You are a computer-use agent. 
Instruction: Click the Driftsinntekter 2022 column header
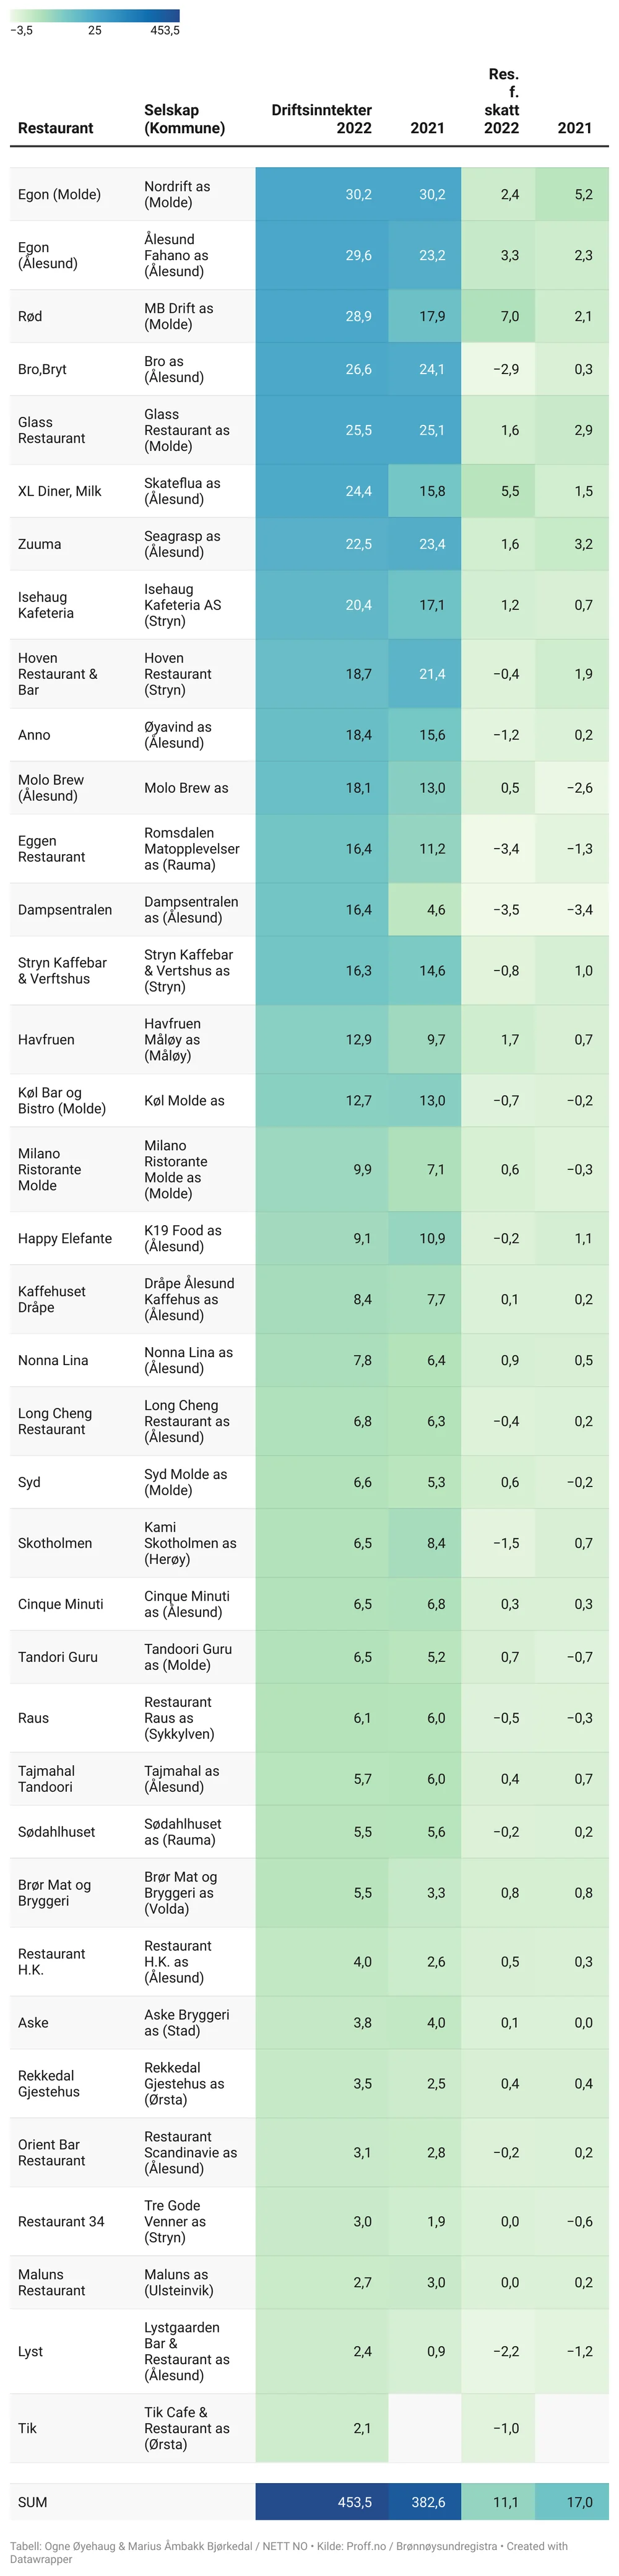click(x=321, y=119)
